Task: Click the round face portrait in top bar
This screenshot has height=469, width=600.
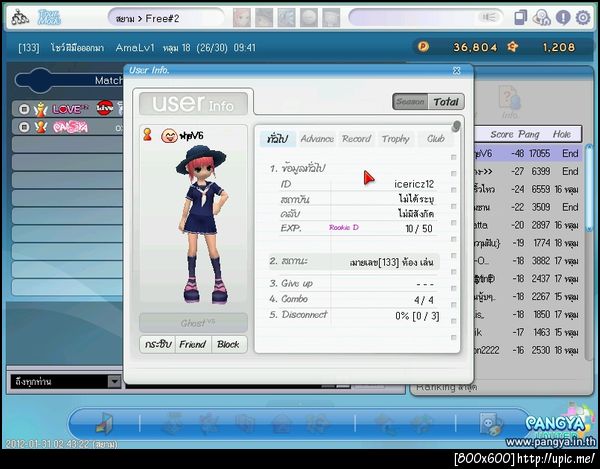Action: coord(308,18)
